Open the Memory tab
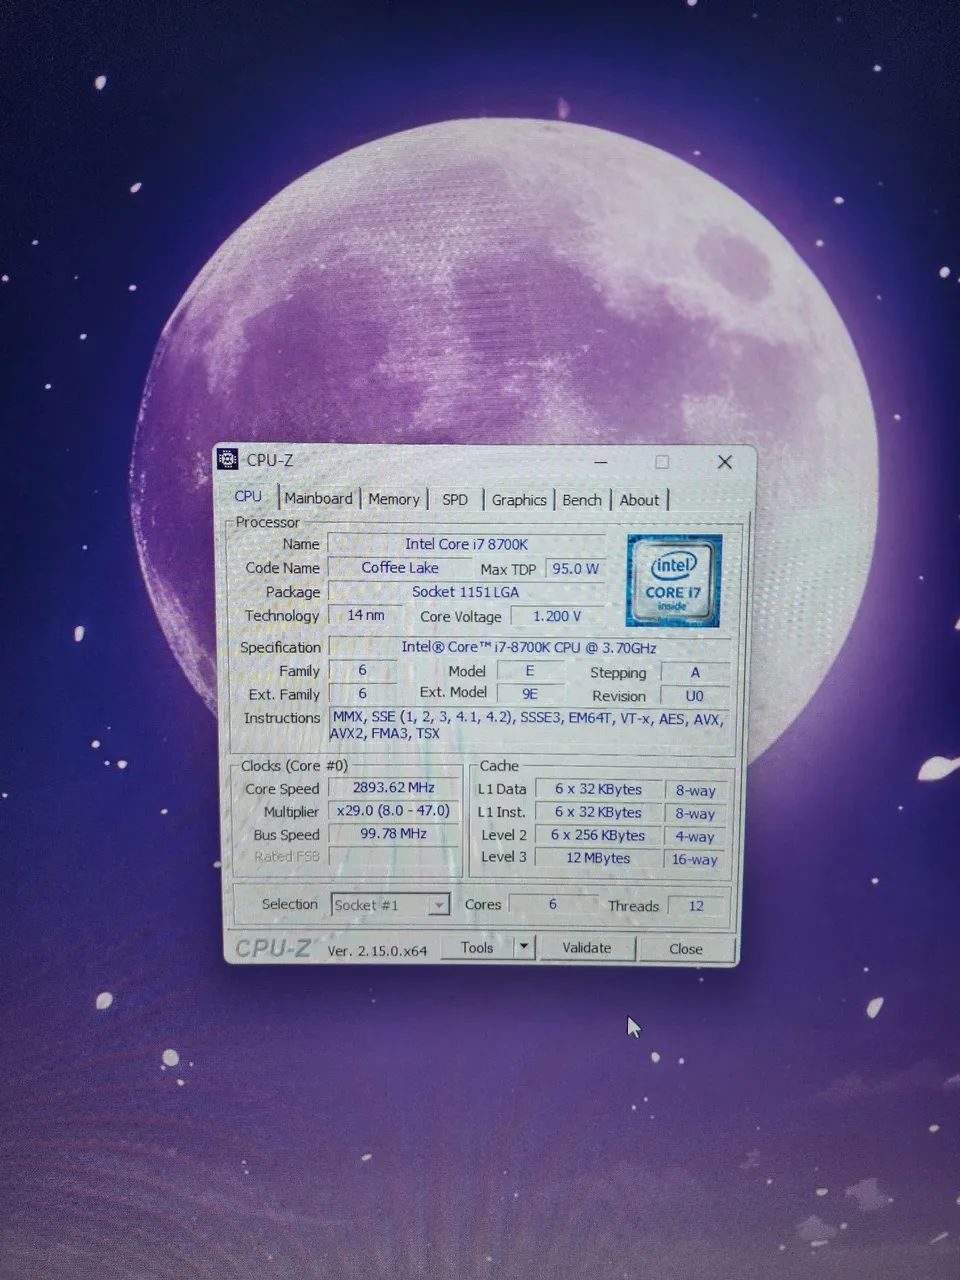The width and height of the screenshot is (960, 1280). 394,499
